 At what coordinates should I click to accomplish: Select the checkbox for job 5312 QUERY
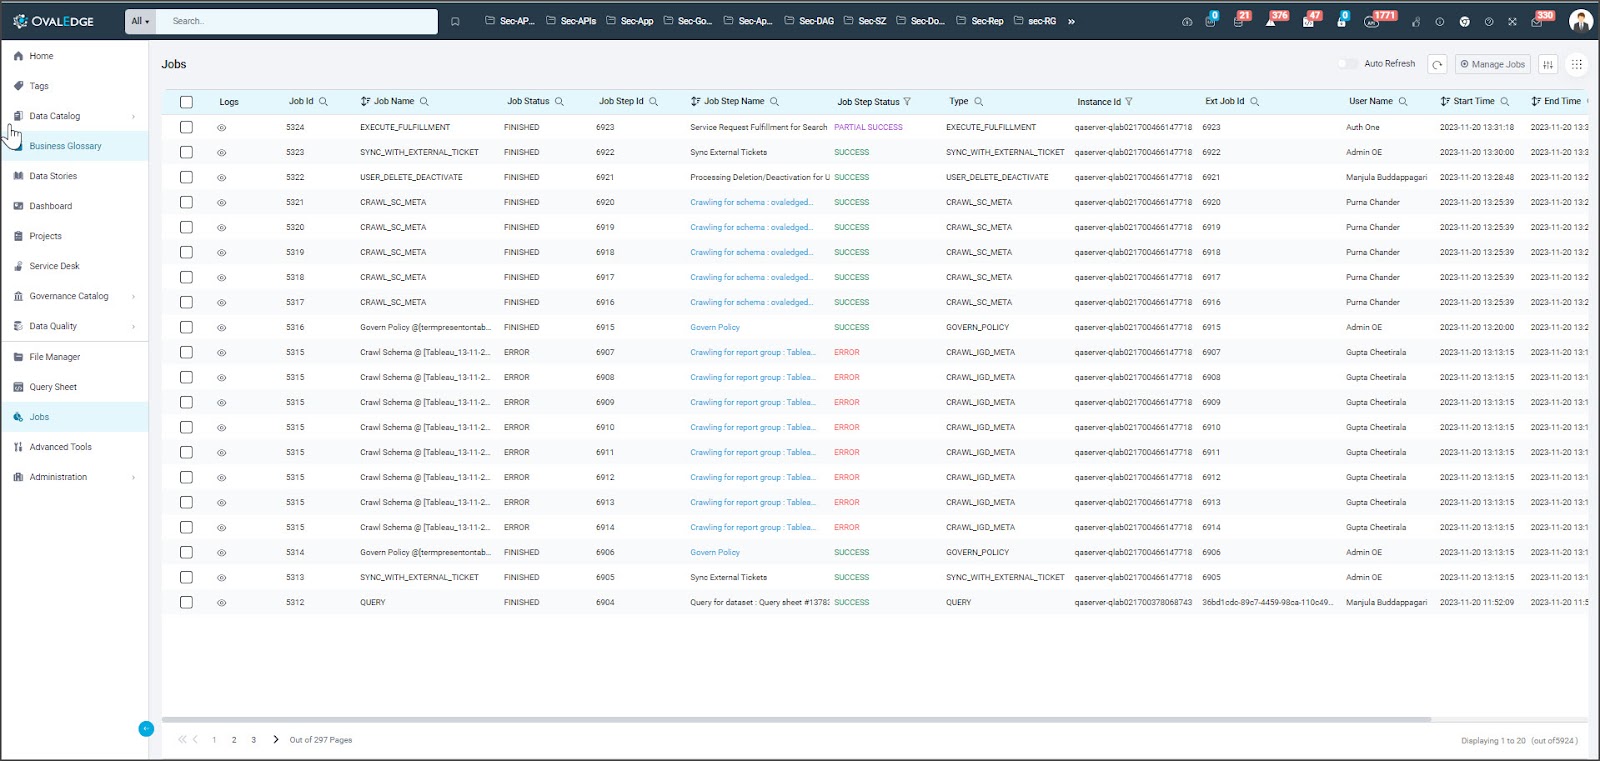pos(186,602)
